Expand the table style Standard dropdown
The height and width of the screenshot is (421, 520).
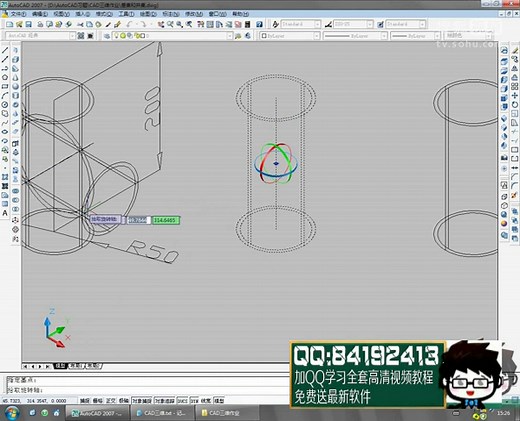pos(422,24)
